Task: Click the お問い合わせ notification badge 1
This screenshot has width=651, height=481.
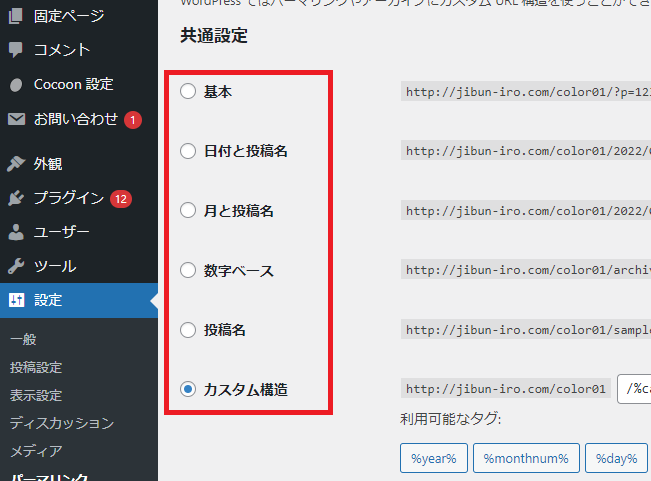Action: (x=133, y=120)
